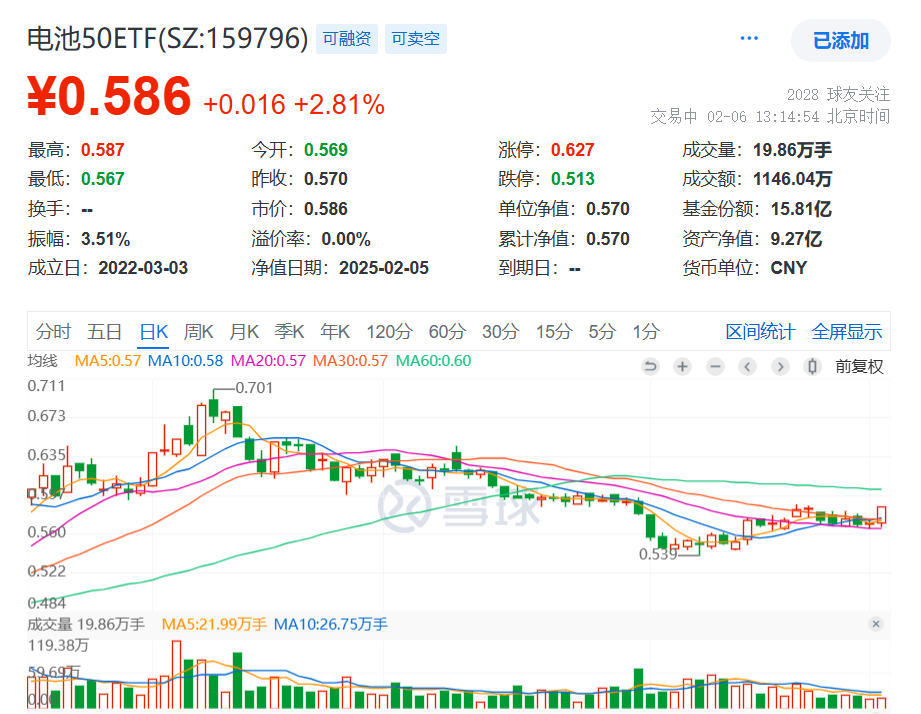Open the 区间统计 interval statistics link
Screen dimensions: 921x714
761,332
